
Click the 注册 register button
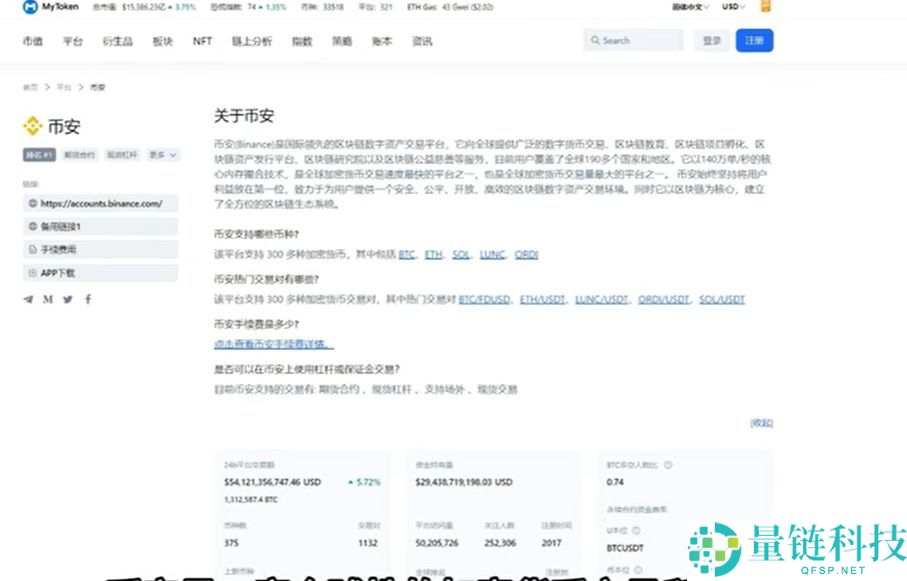pos(755,40)
